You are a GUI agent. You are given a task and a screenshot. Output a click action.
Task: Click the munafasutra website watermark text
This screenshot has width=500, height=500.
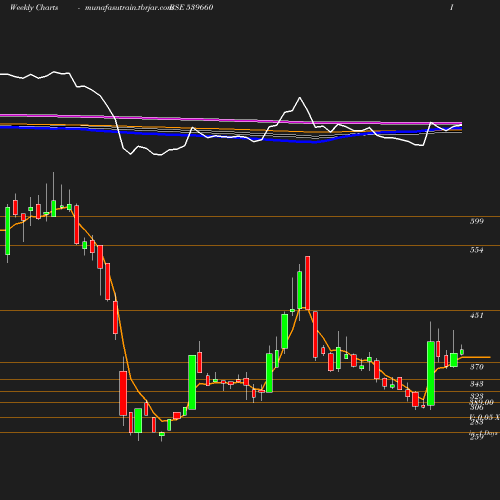click(128, 8)
